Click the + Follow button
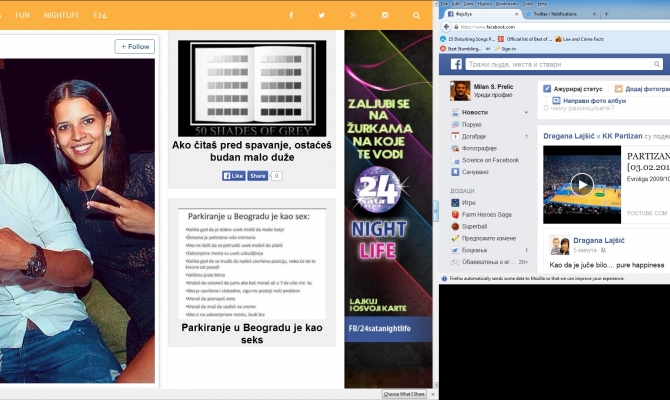Screen dimensions: 670x400 point(135,46)
